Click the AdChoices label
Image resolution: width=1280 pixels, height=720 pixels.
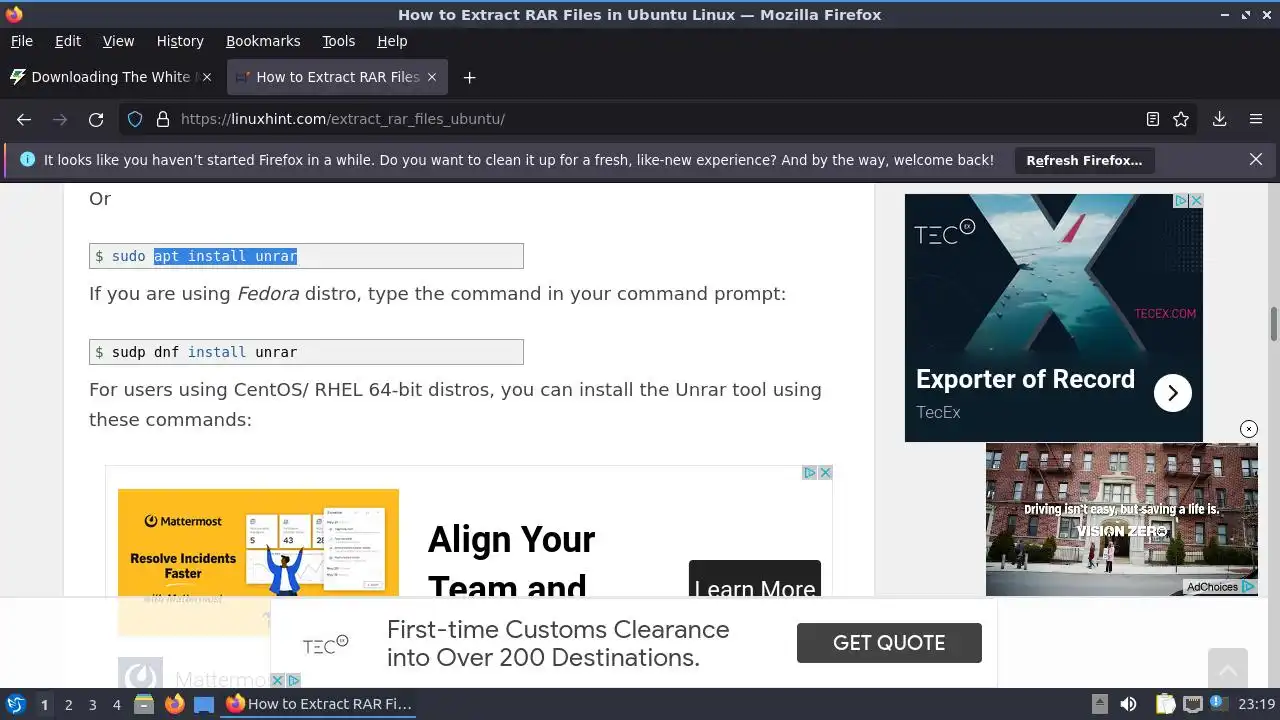point(1220,587)
